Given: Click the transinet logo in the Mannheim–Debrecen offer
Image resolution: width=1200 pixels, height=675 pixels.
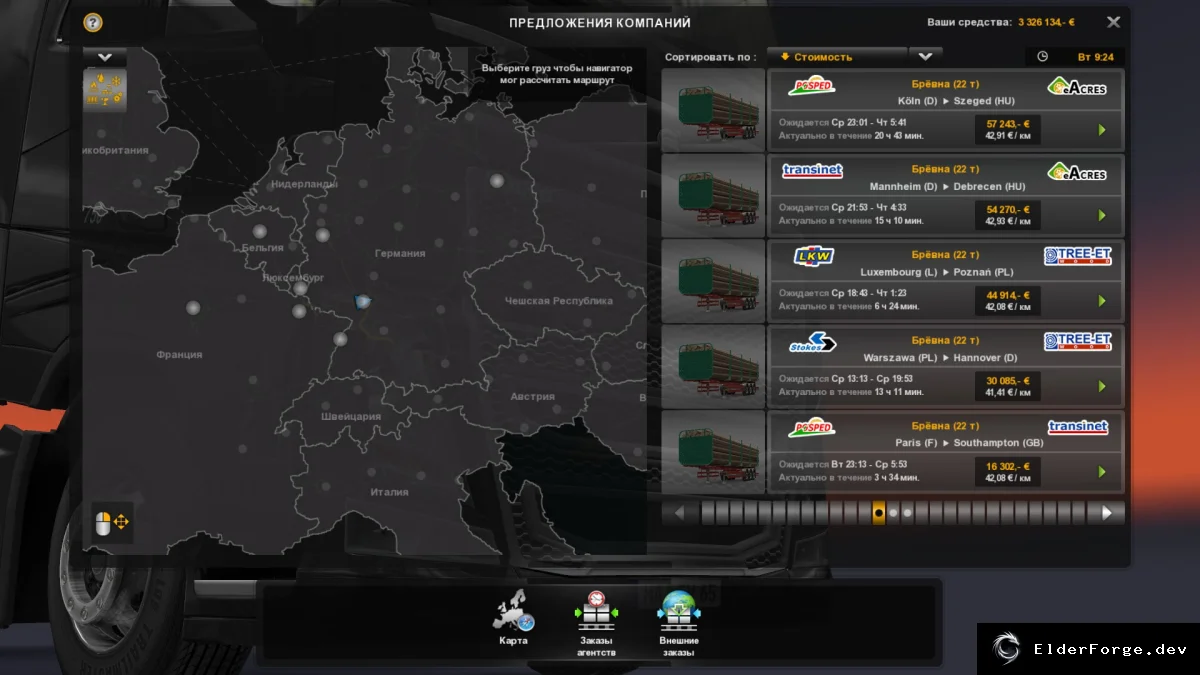Looking at the screenshot, I should pyautogui.click(x=812, y=171).
